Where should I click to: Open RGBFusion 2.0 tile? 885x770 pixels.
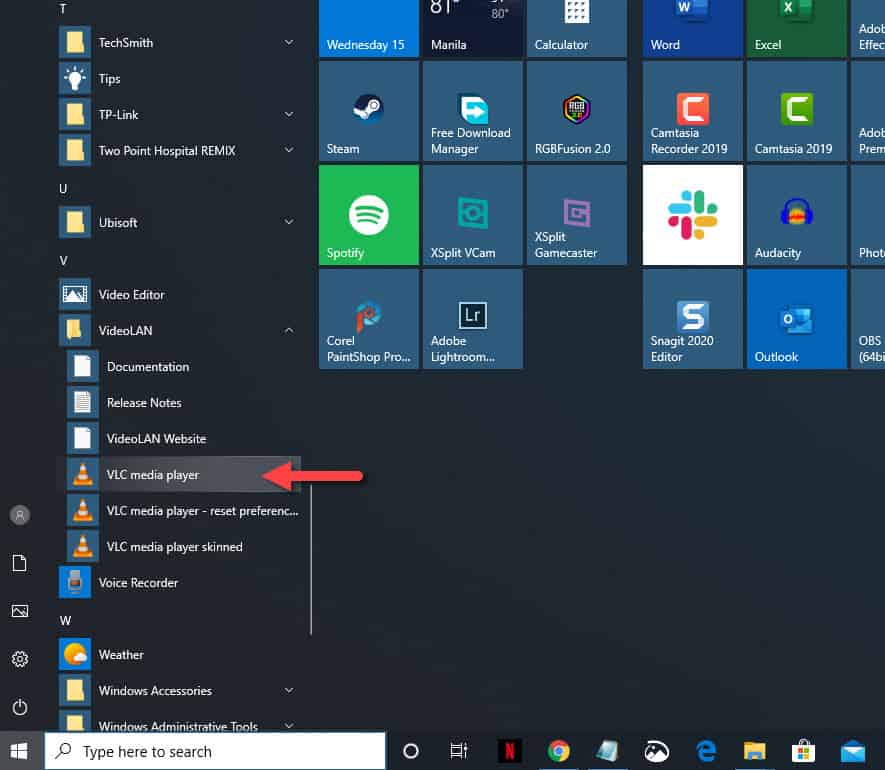pos(576,111)
